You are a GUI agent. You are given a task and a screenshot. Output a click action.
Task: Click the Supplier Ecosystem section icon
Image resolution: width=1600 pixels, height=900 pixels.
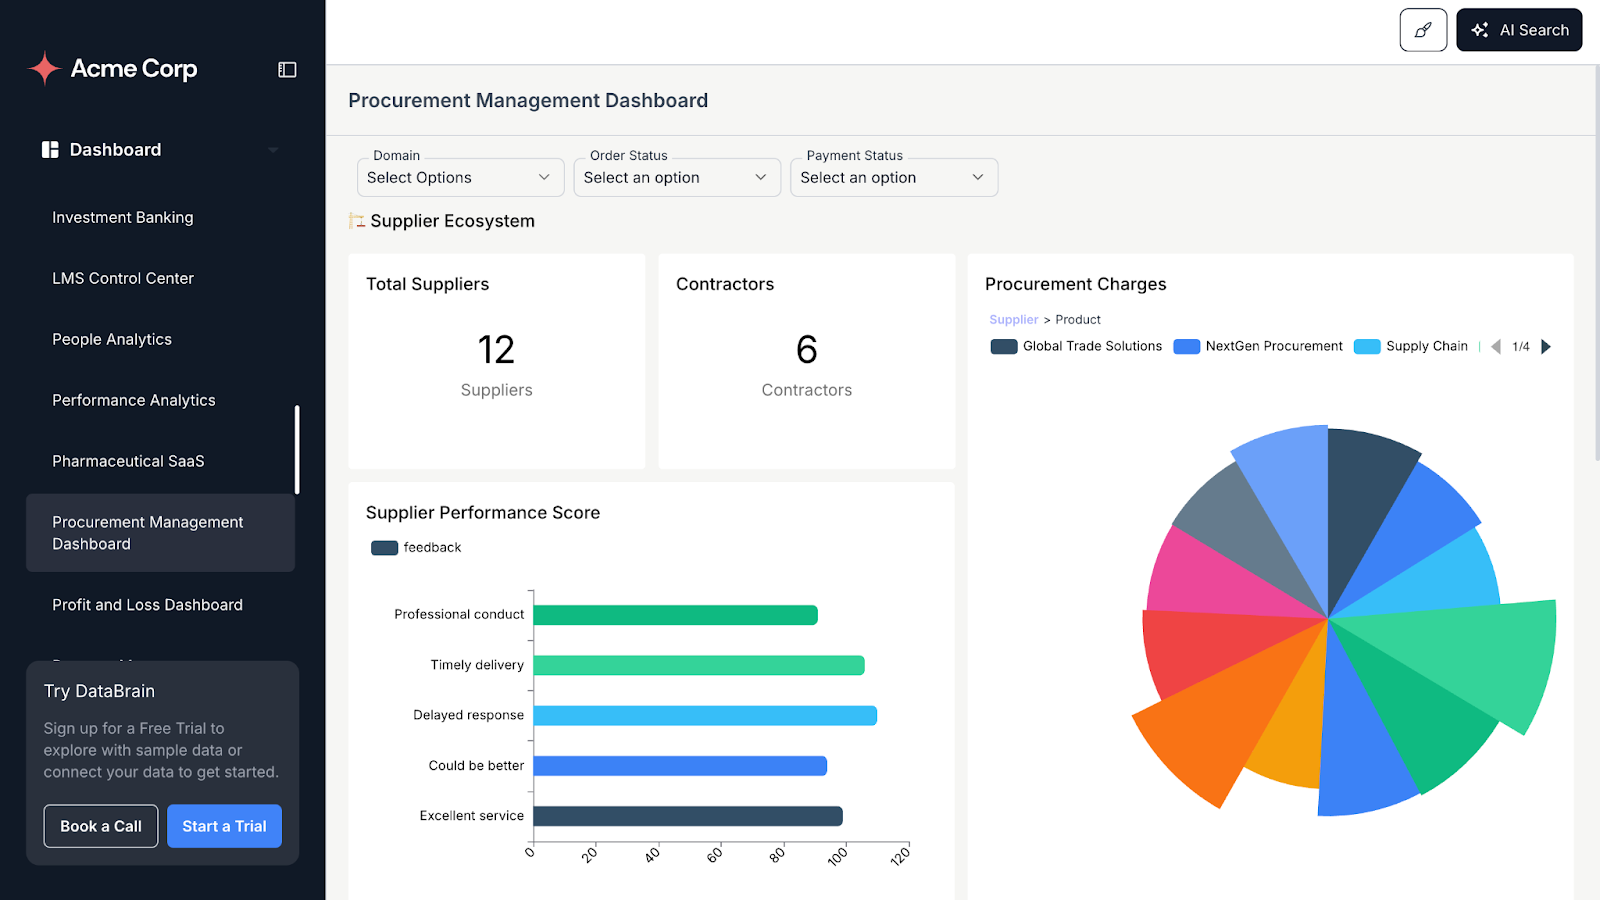pos(356,221)
